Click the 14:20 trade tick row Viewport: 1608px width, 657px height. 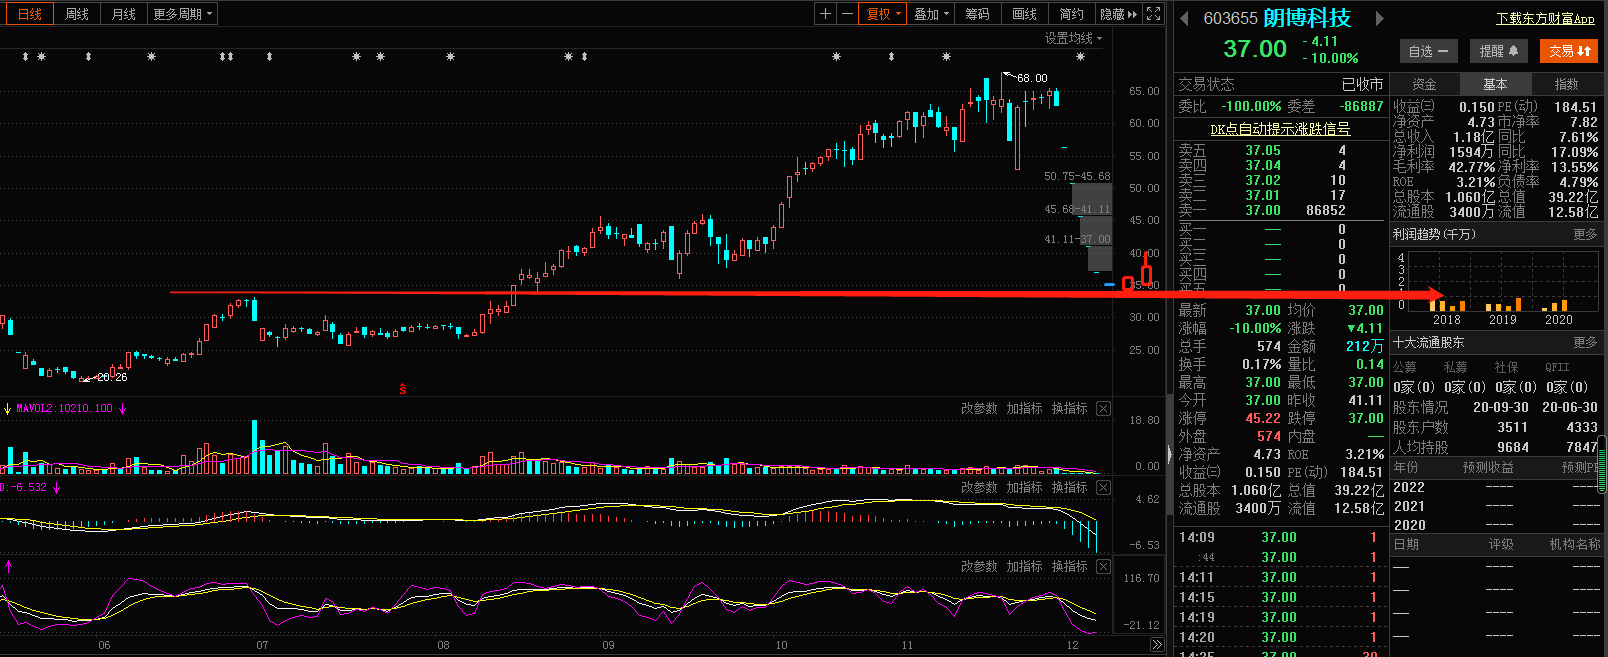click(1279, 637)
